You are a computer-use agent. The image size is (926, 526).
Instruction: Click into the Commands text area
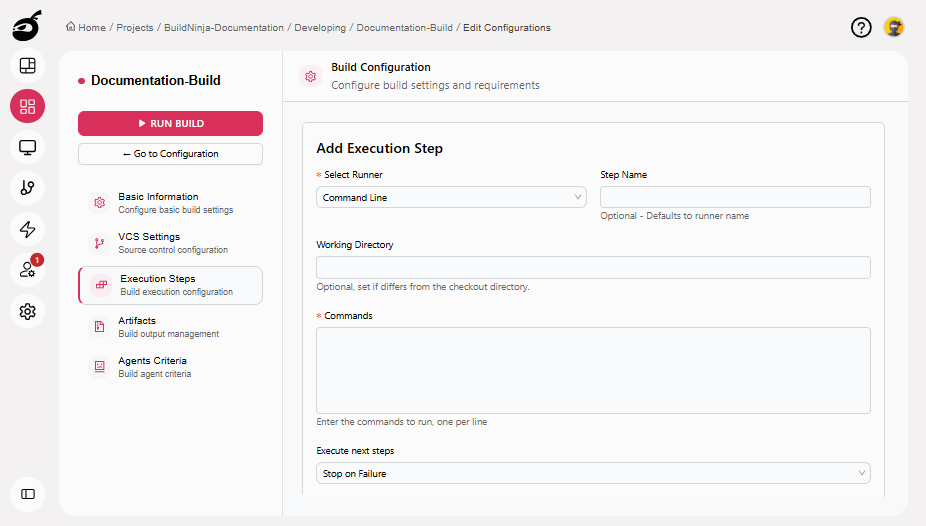tap(593, 370)
